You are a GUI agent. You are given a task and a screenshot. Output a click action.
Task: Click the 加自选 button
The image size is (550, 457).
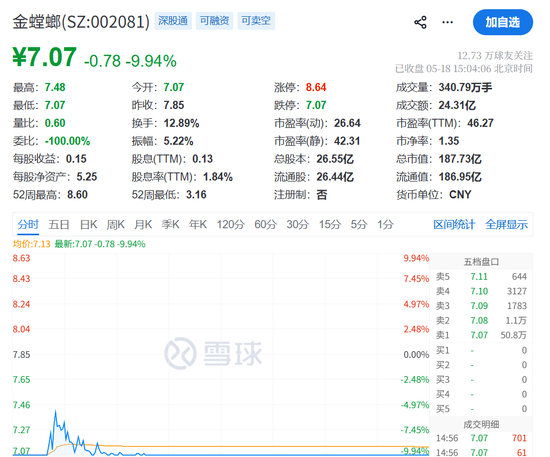click(503, 22)
